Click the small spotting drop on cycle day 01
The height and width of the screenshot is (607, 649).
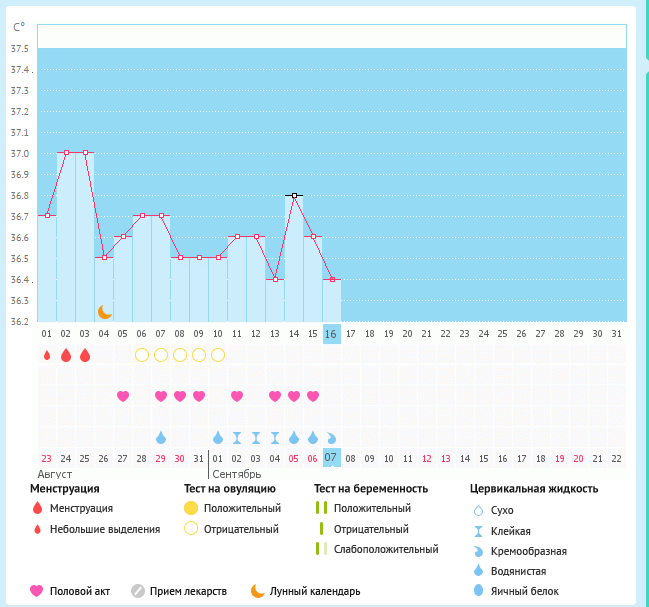(46, 355)
